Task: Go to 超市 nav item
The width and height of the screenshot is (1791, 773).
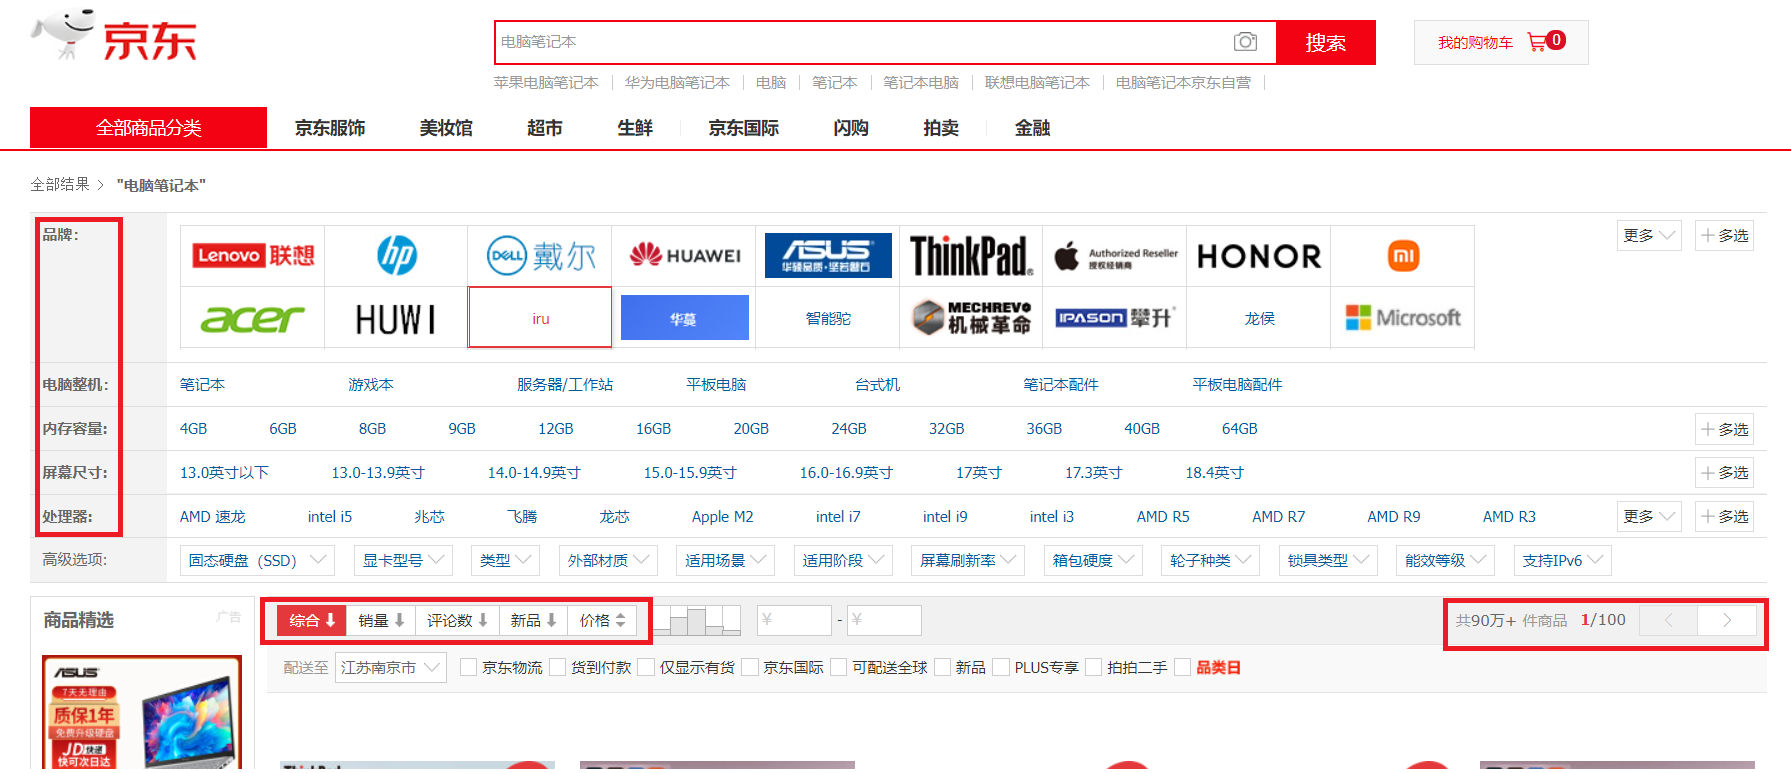Action: pos(545,128)
